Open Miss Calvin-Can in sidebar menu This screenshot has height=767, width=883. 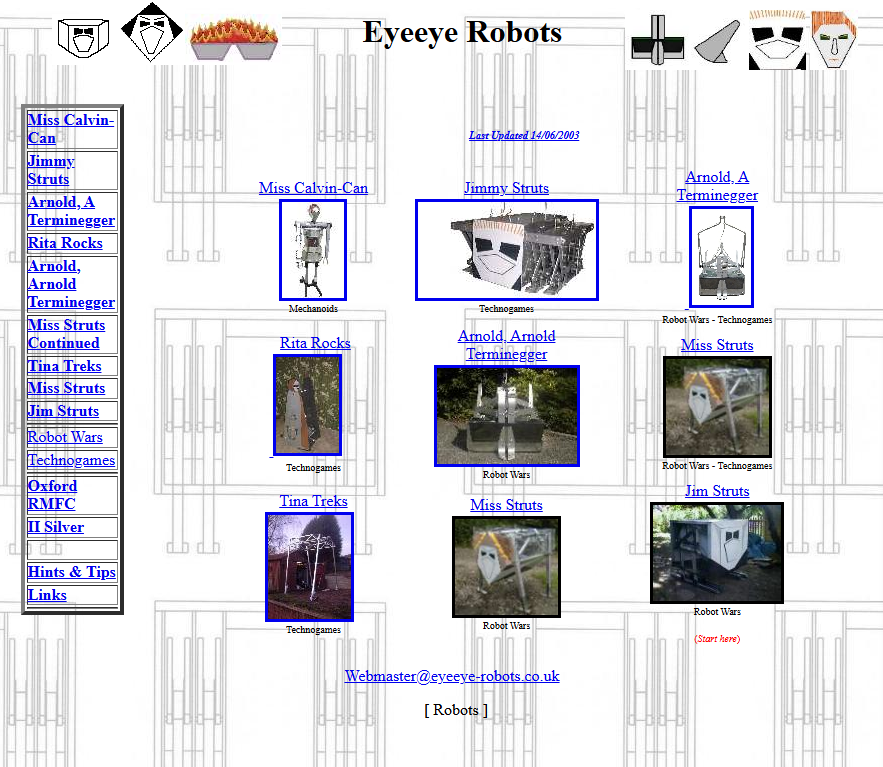[71, 129]
